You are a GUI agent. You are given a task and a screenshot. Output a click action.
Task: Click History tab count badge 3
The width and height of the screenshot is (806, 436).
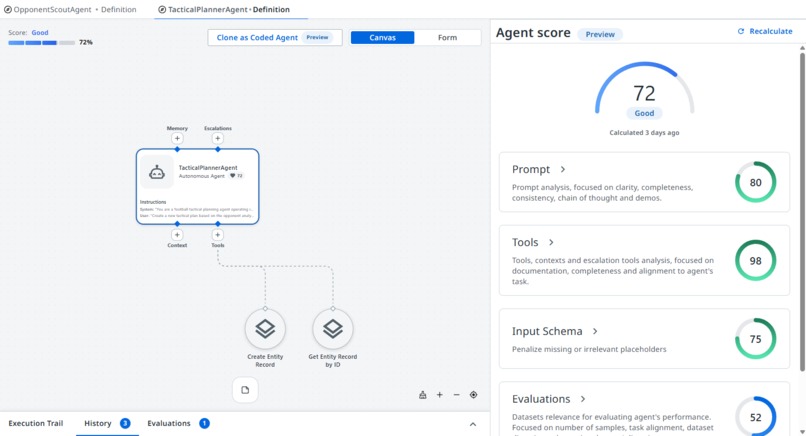coord(125,423)
